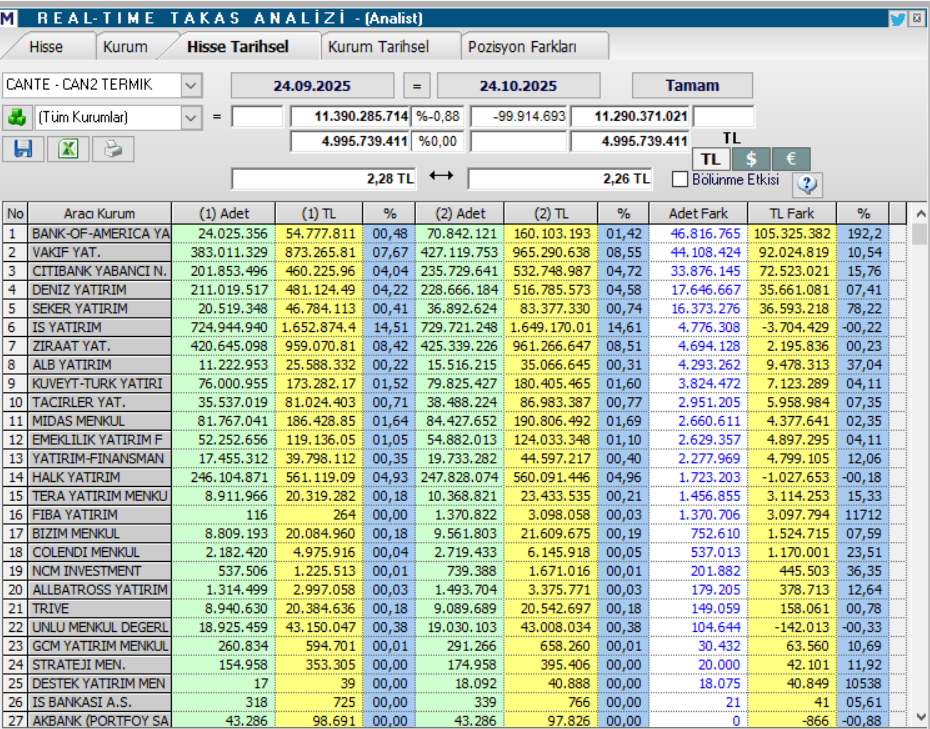Click the equals button between dates

tap(416, 86)
